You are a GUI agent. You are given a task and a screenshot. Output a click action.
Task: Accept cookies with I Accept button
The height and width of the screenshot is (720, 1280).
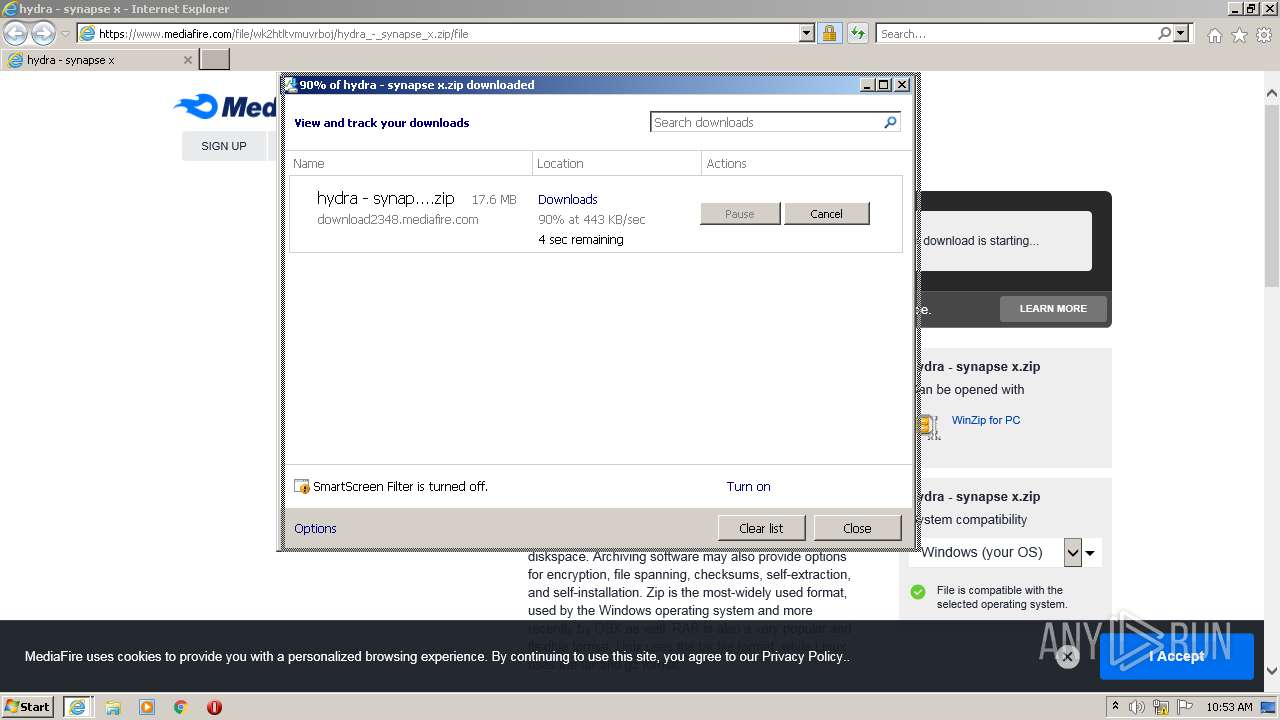(x=1177, y=656)
